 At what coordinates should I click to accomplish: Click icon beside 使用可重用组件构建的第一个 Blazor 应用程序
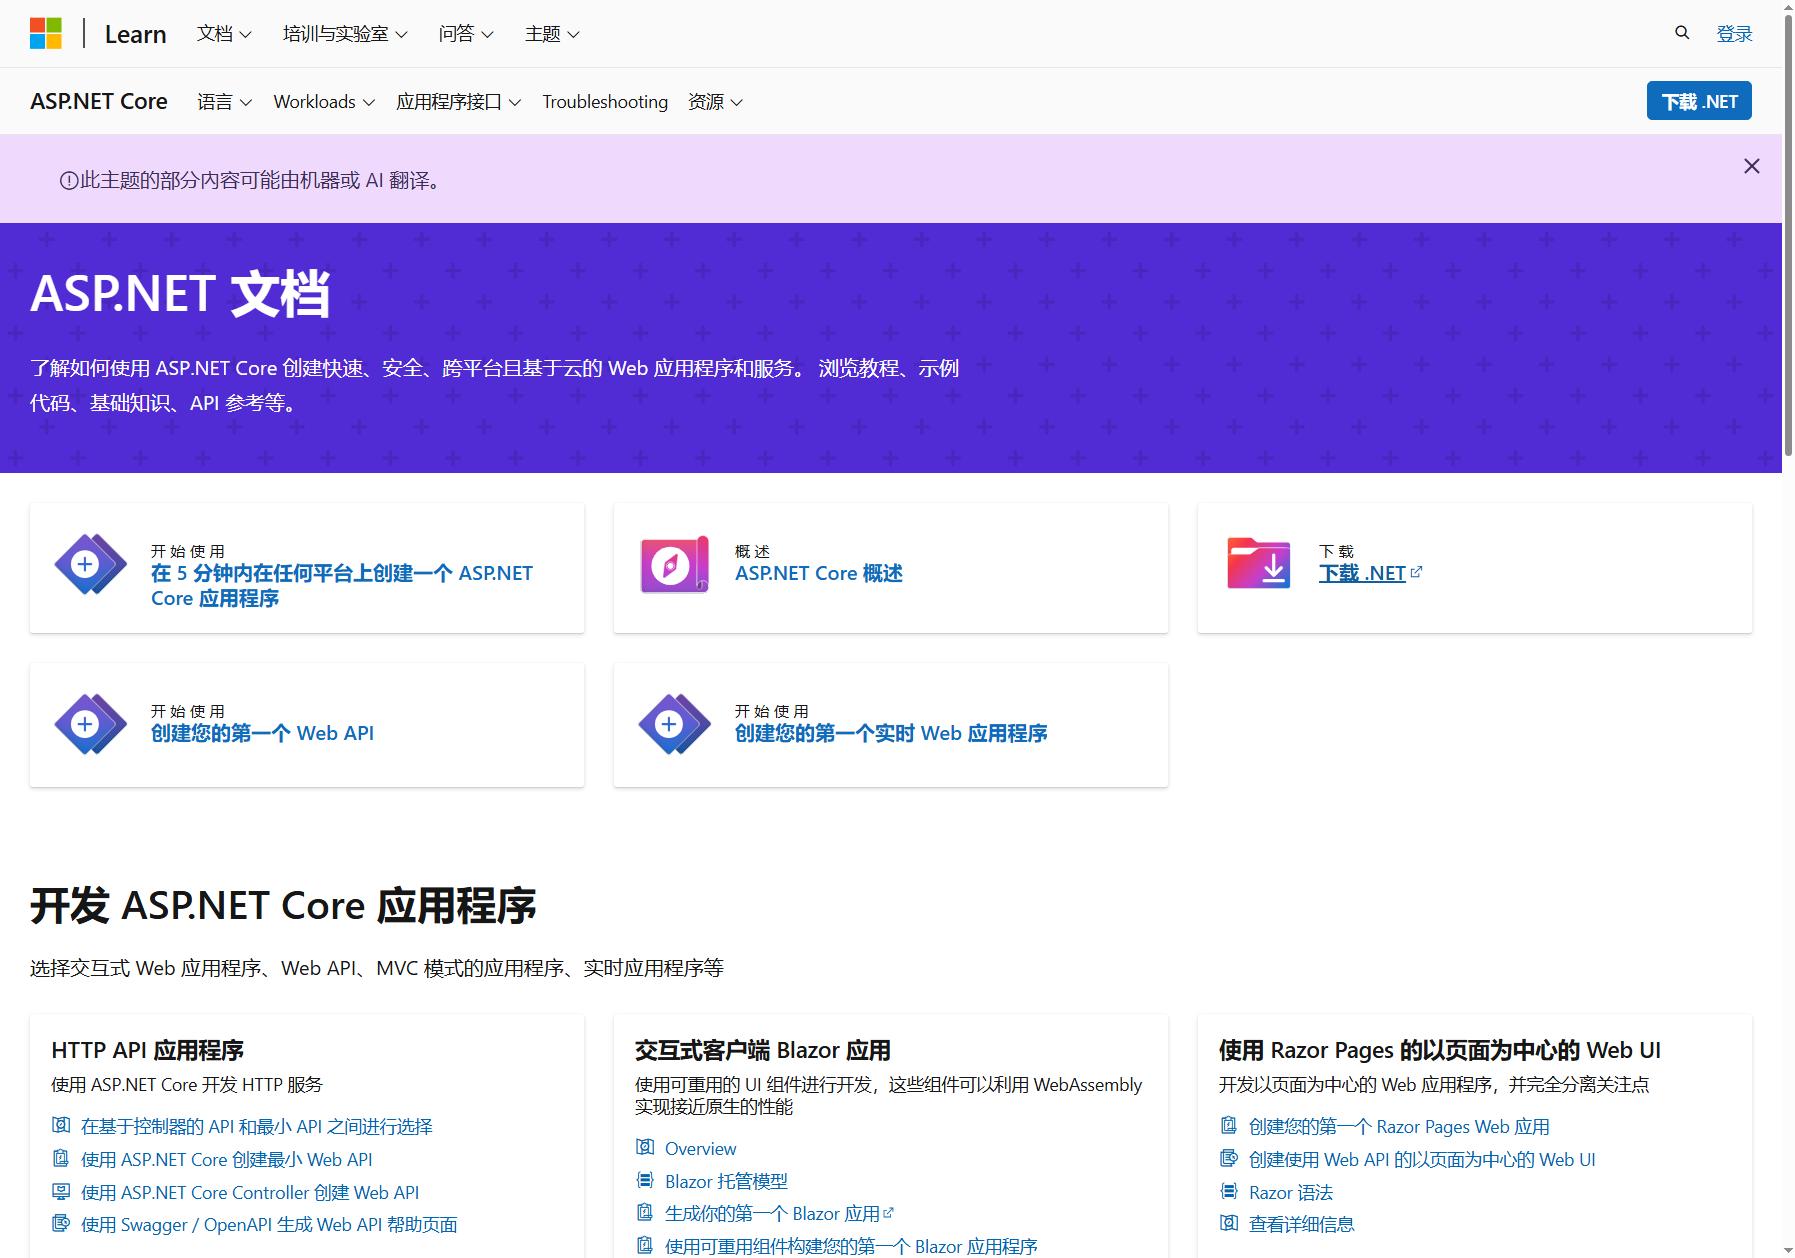(x=645, y=1245)
